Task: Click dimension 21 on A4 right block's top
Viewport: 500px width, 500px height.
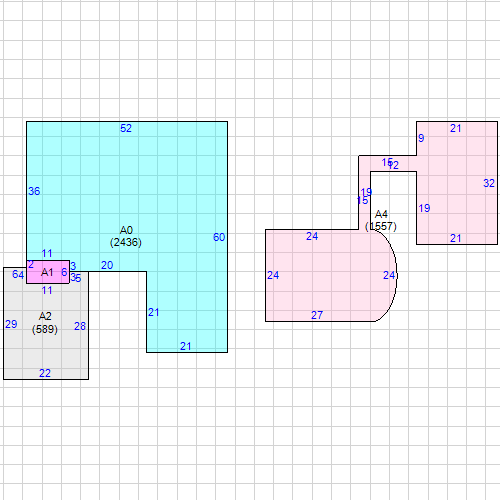Action: click(456, 128)
